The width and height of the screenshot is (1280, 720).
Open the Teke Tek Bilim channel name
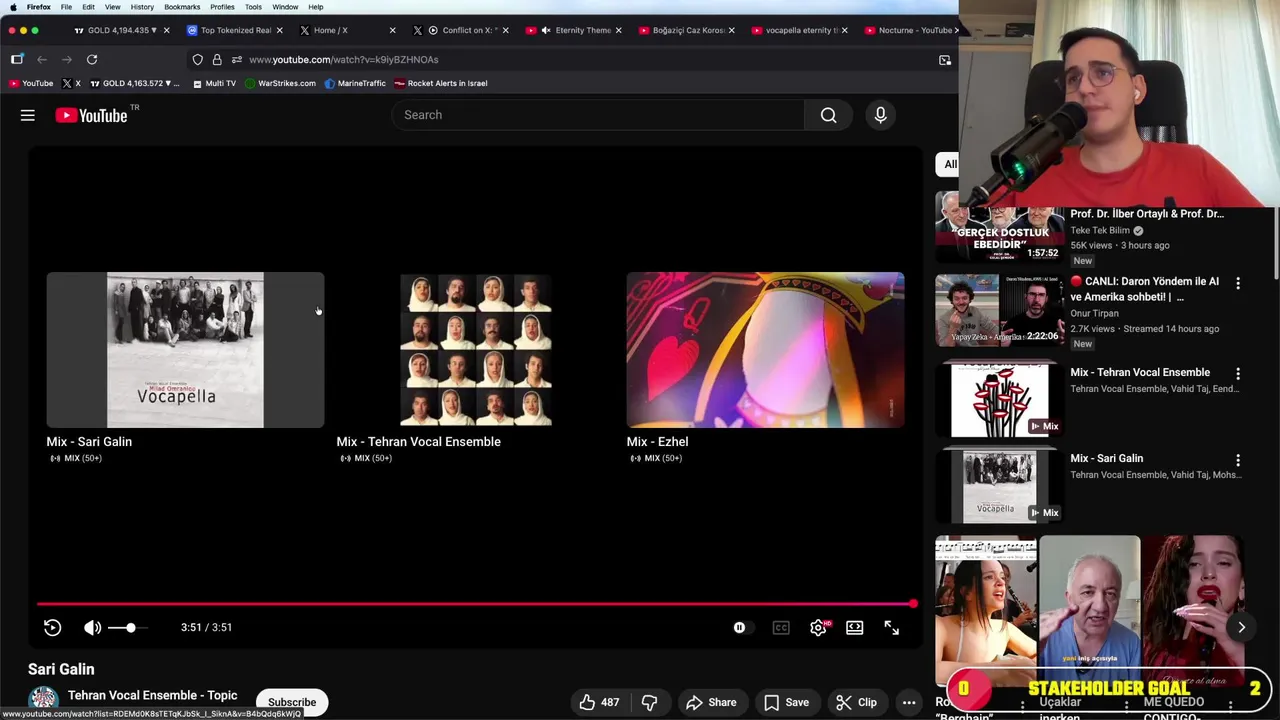[x=1100, y=230]
